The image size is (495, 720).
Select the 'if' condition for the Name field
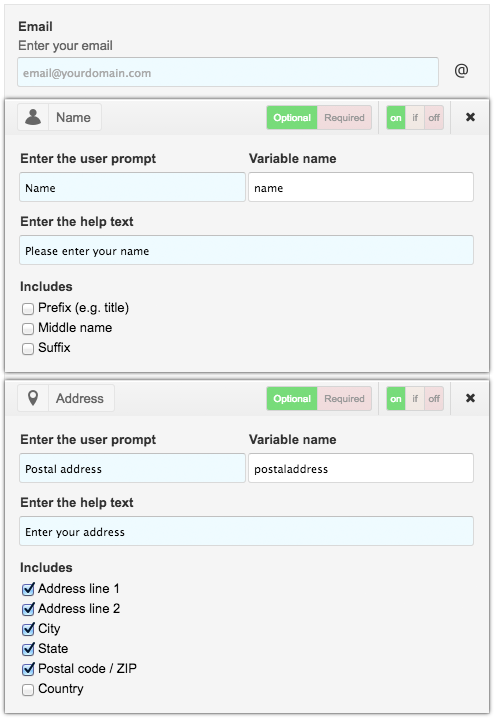tap(415, 118)
